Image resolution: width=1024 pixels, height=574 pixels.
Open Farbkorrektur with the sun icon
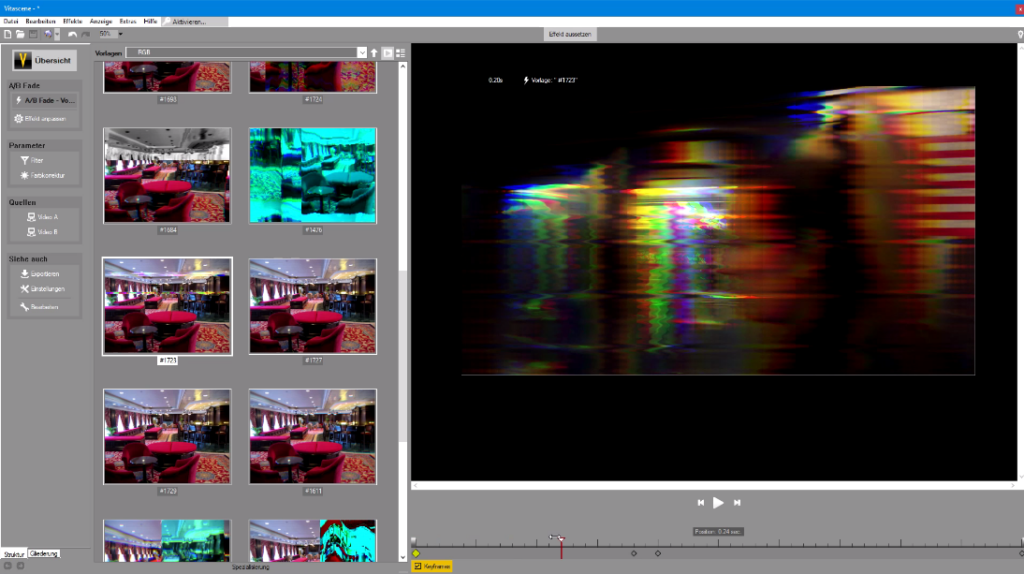[x=42, y=176]
